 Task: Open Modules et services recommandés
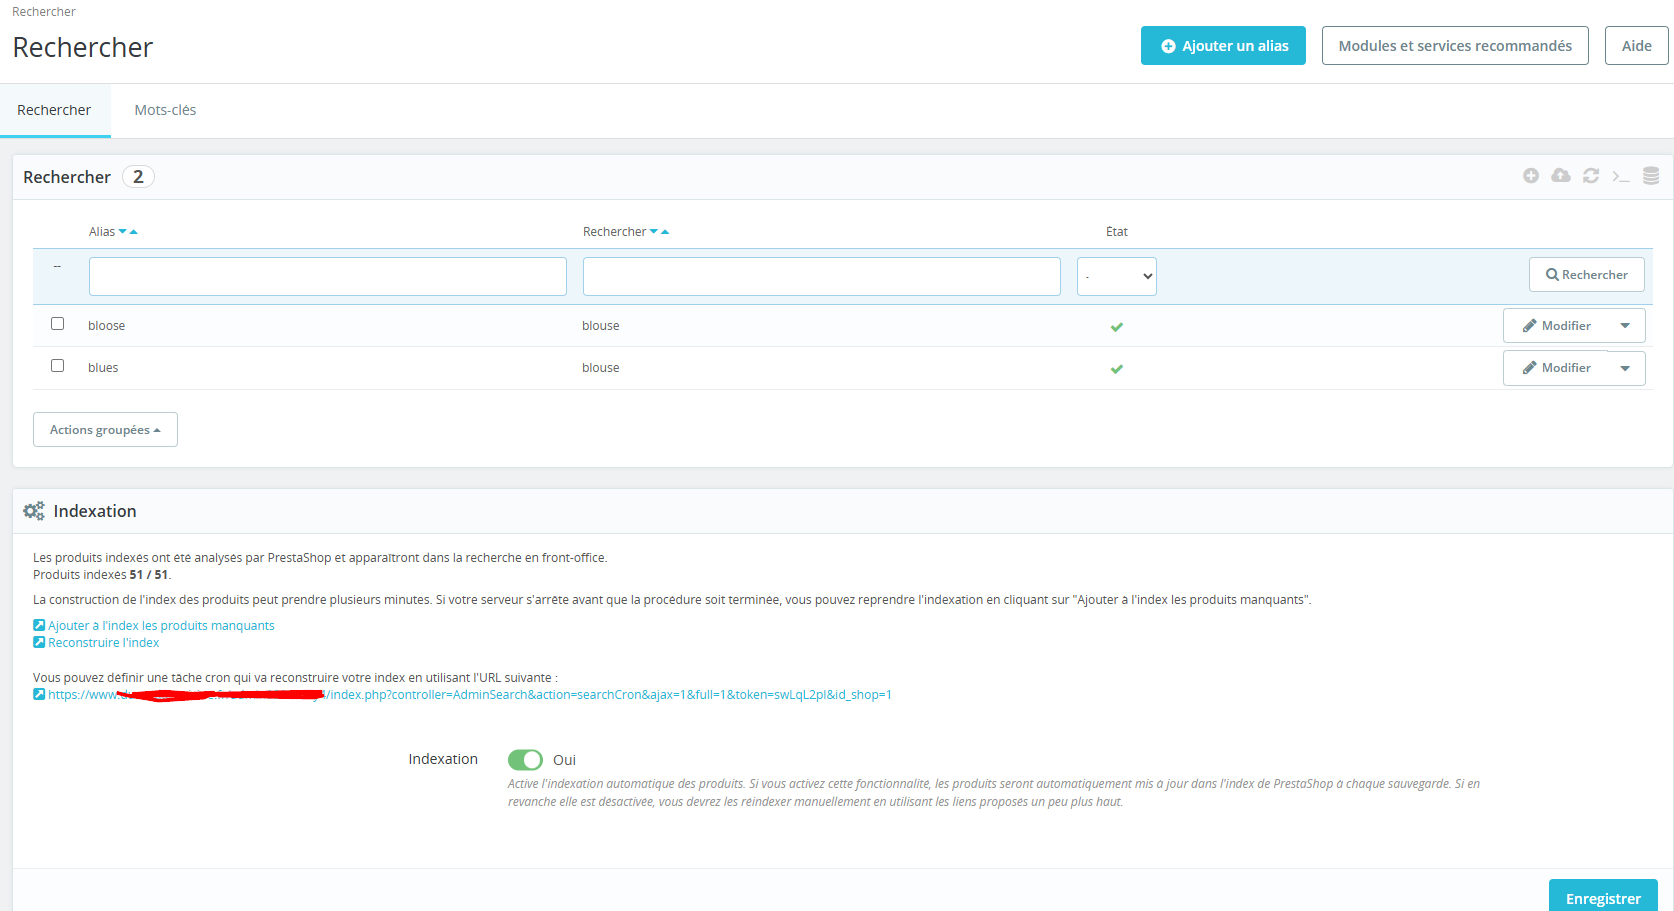[x=1455, y=46]
